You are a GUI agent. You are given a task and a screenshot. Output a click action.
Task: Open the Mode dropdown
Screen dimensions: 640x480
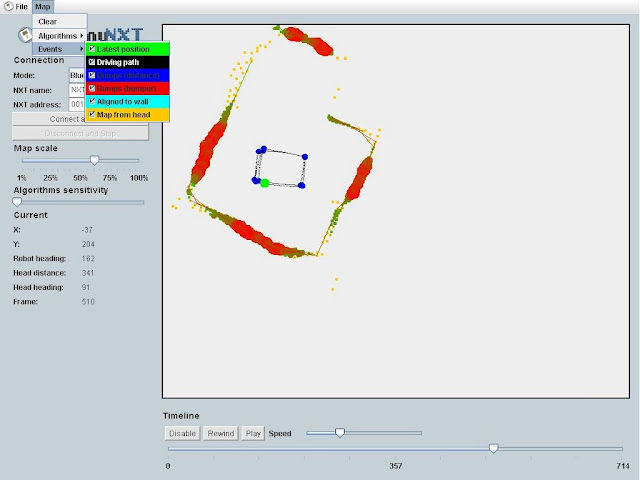[x=77, y=76]
